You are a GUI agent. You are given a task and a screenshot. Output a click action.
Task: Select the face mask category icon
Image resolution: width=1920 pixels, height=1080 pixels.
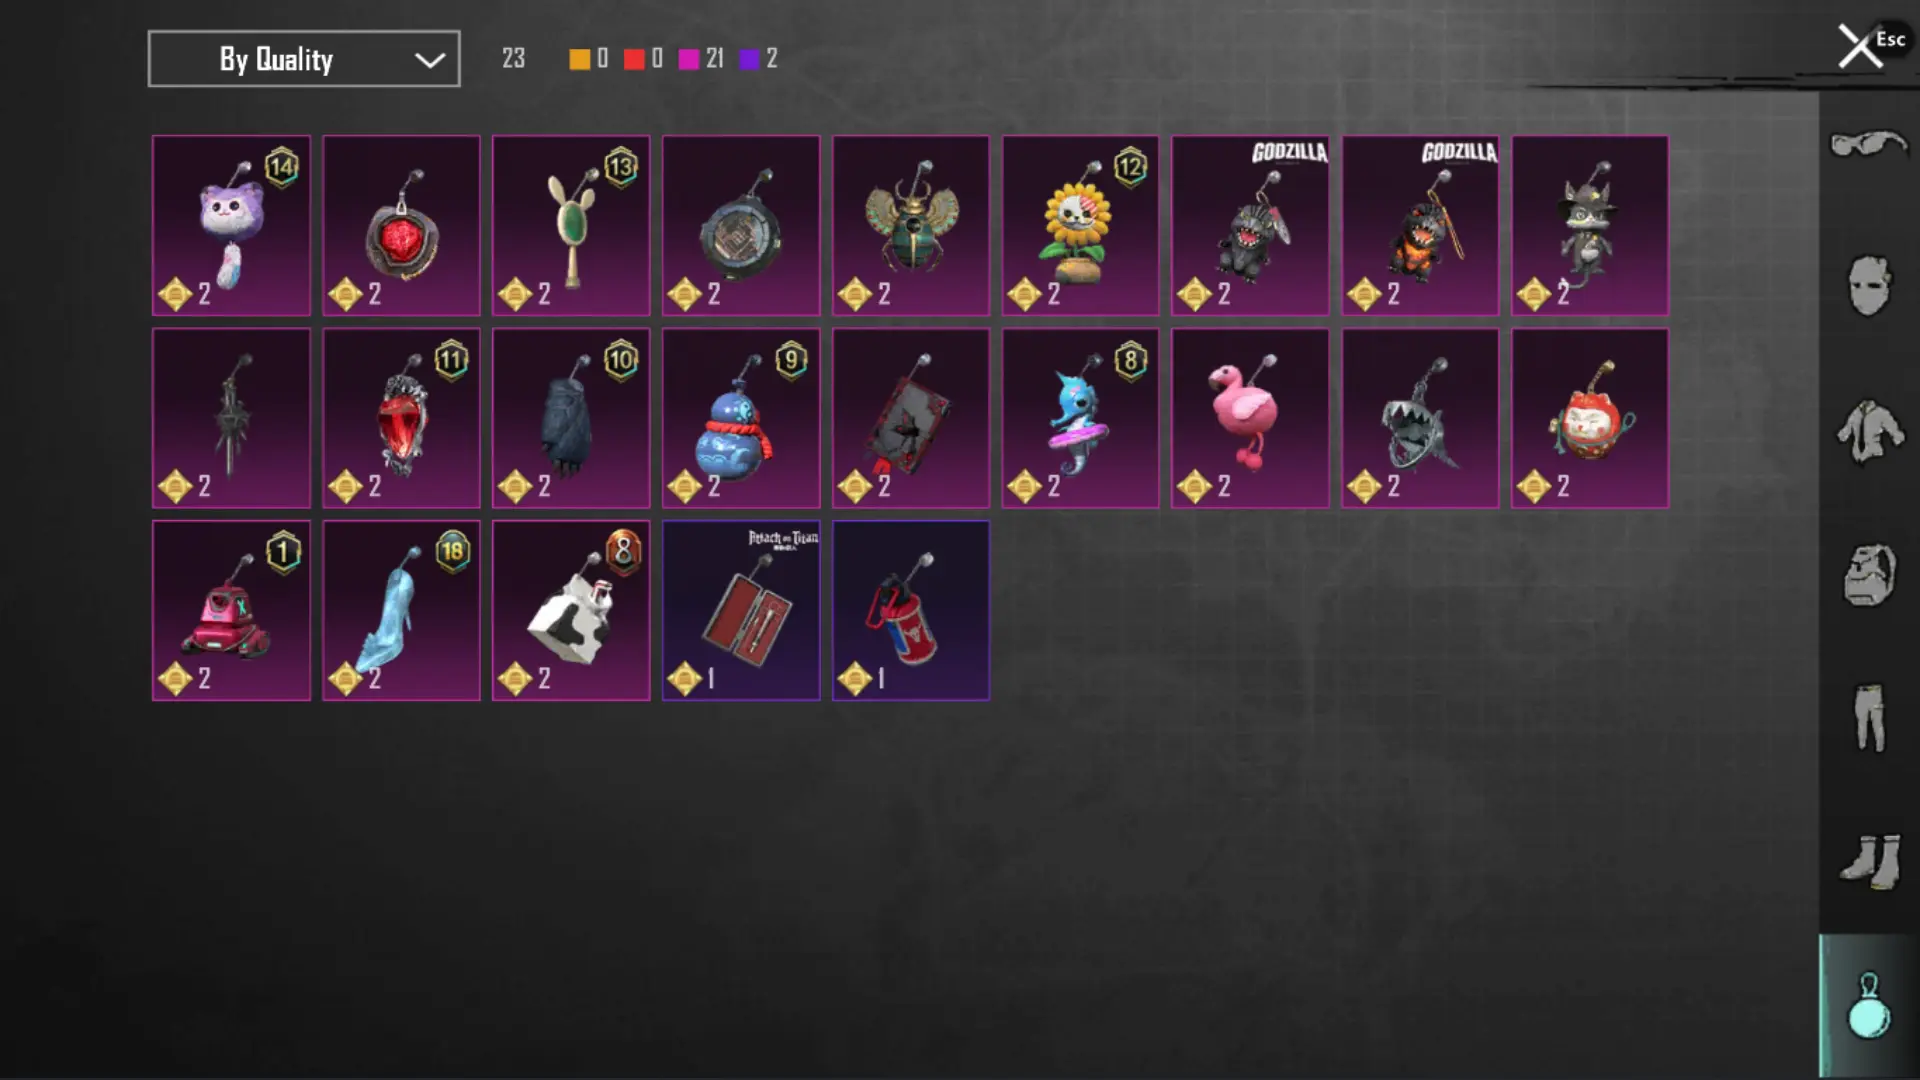click(1869, 286)
